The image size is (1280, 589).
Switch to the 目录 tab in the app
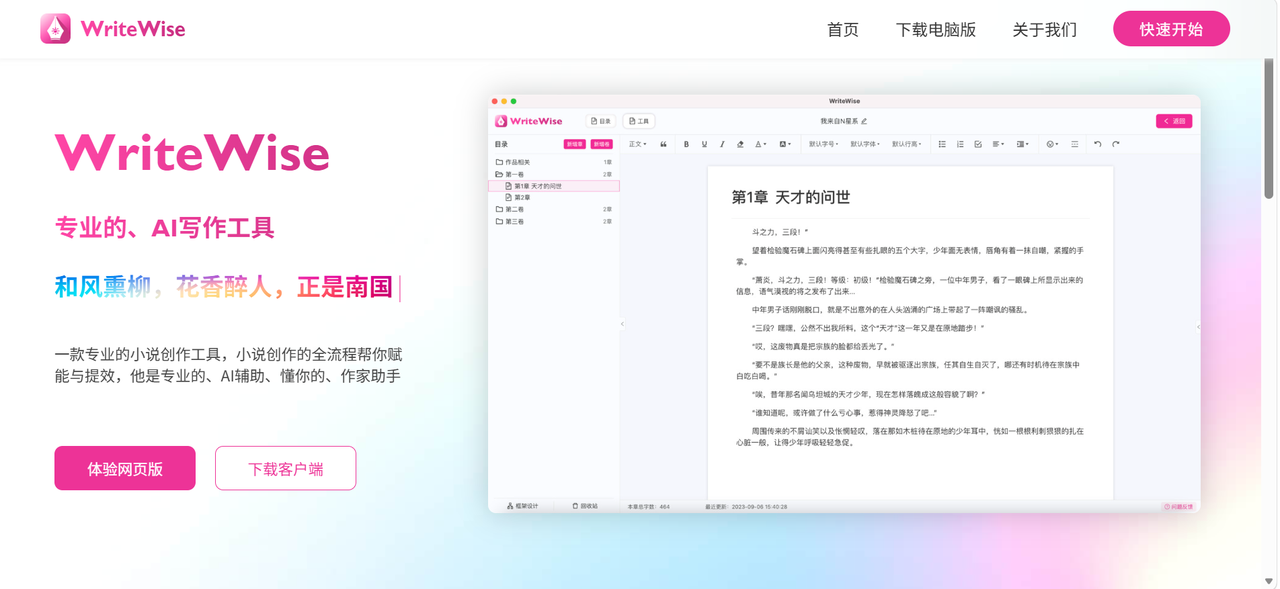601,121
